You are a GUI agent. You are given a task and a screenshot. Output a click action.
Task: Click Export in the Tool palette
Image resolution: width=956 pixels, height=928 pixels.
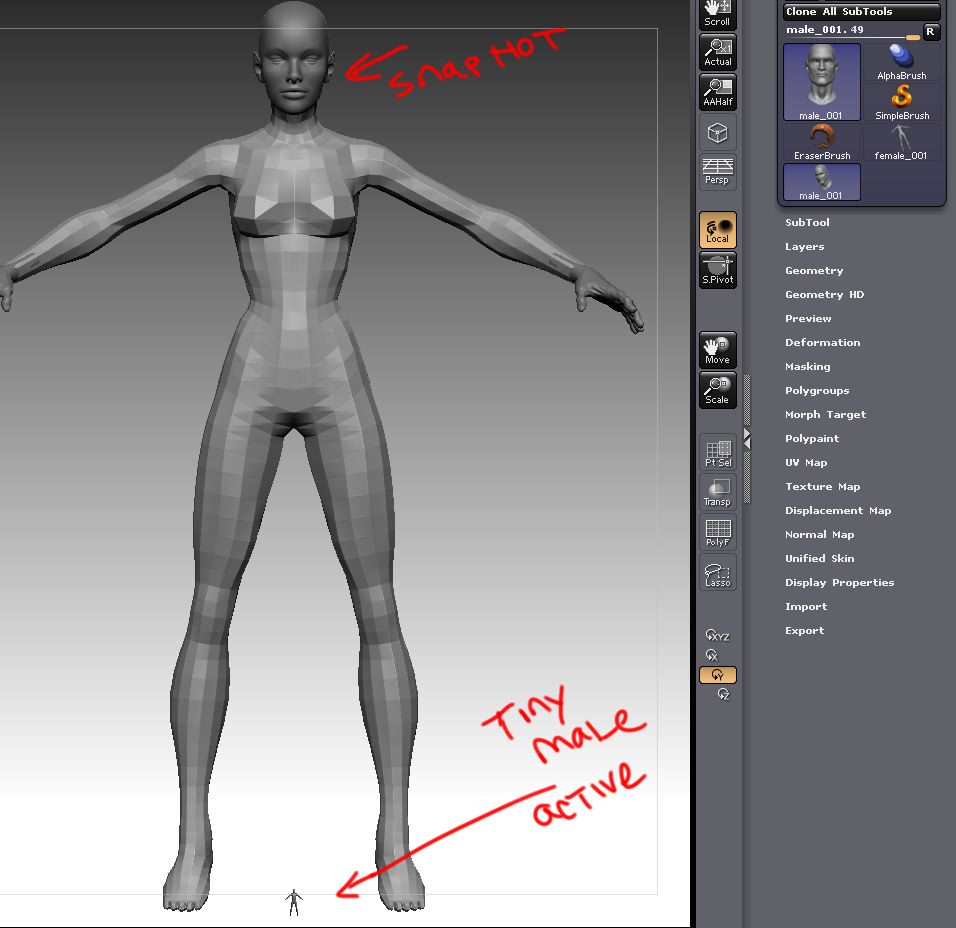(x=804, y=630)
